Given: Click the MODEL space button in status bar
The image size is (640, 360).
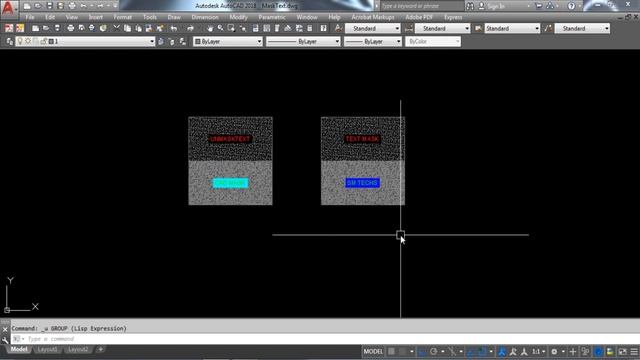Looking at the screenshot, I should [x=373, y=351].
